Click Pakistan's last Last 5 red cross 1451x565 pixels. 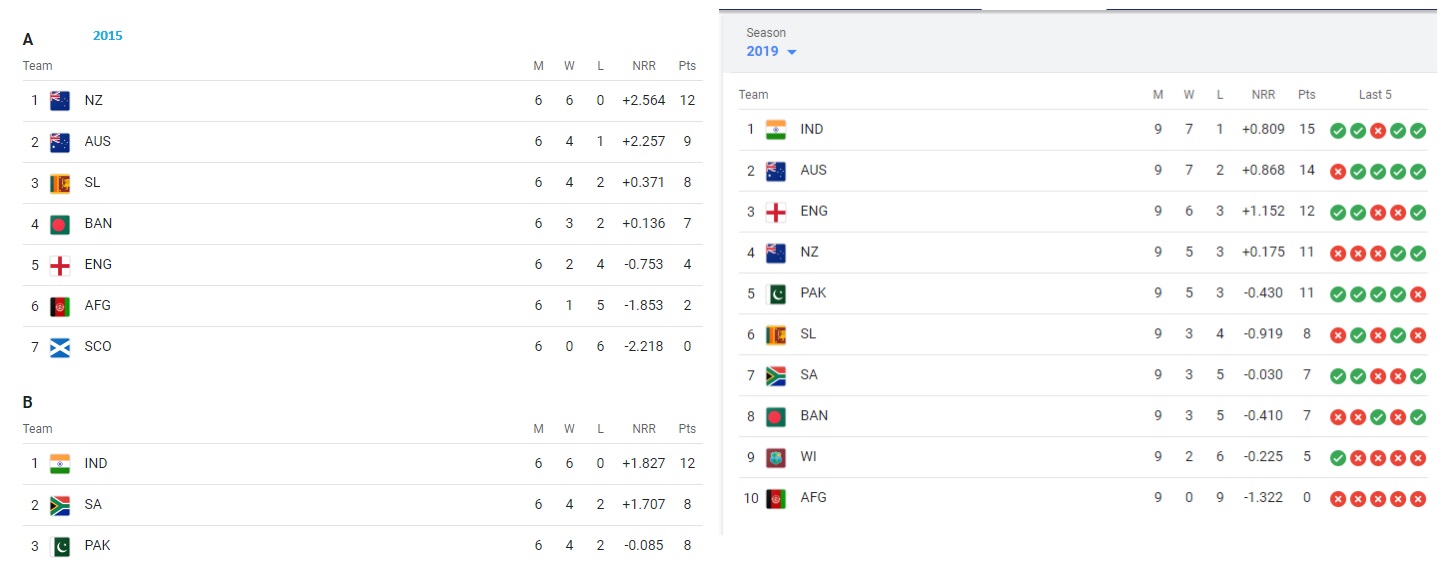(1417, 294)
